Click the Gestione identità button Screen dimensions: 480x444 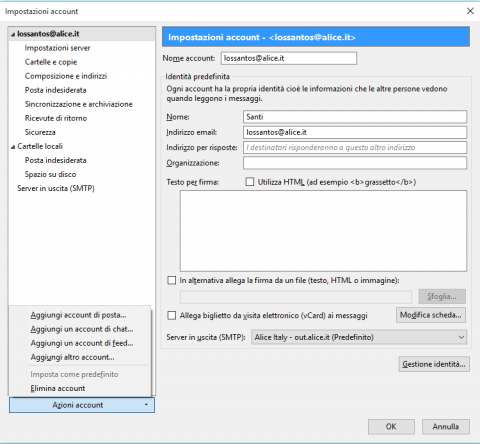434,364
